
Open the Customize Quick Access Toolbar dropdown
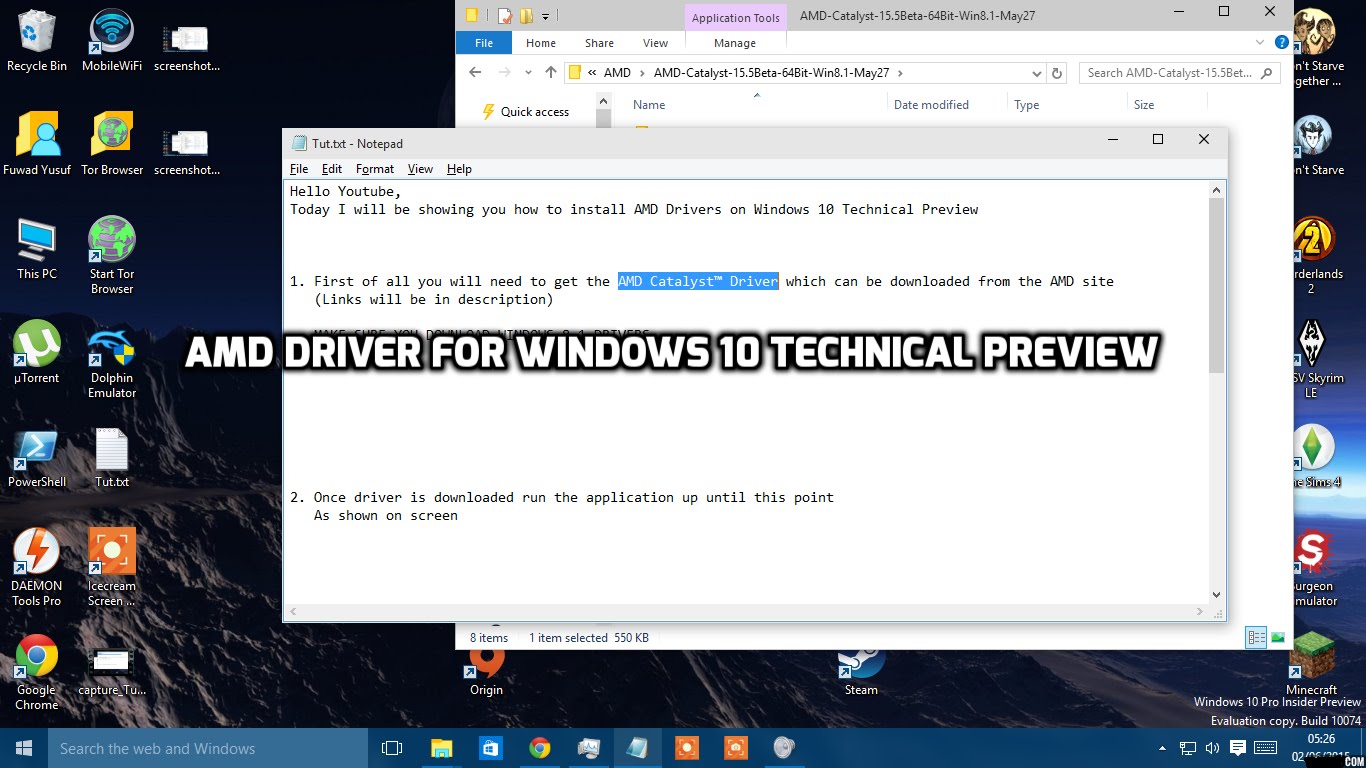point(546,16)
